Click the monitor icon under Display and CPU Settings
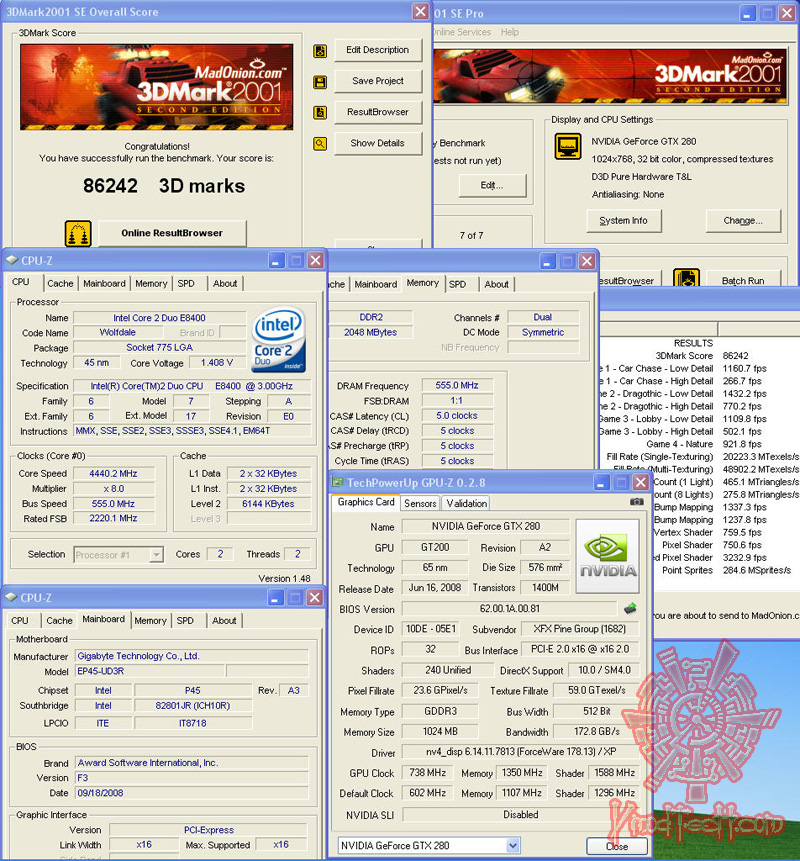 click(x=568, y=147)
